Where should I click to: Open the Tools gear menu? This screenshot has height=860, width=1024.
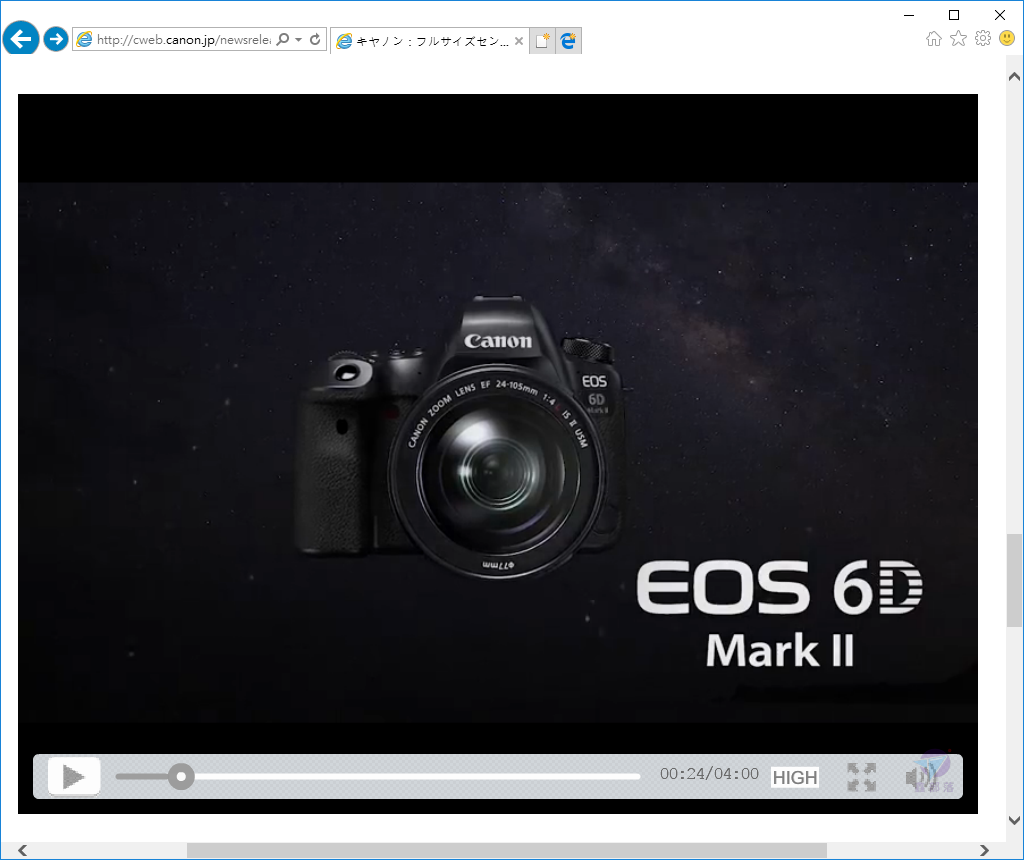[982, 39]
